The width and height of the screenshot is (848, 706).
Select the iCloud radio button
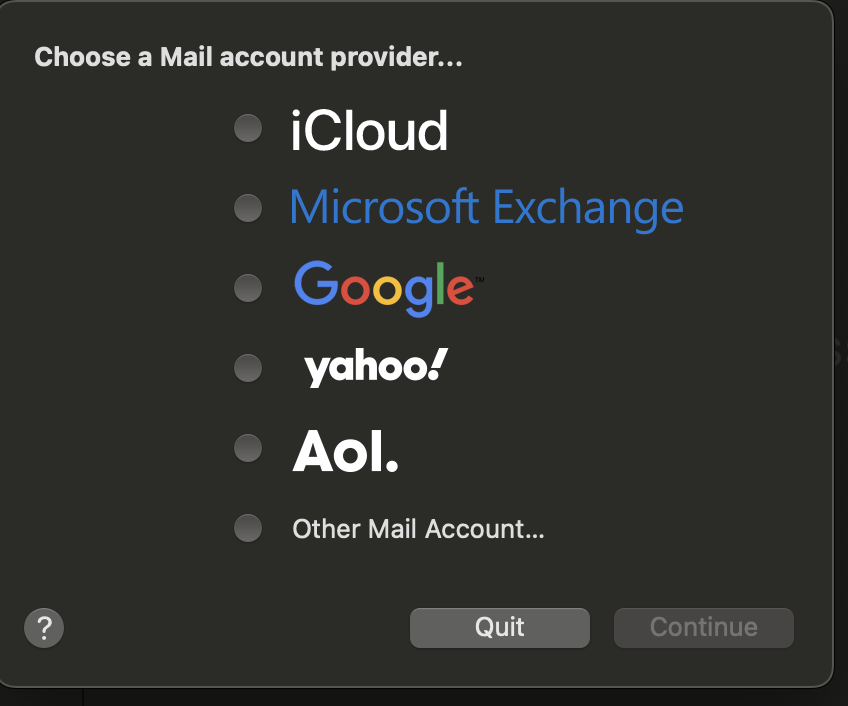[x=247, y=128]
